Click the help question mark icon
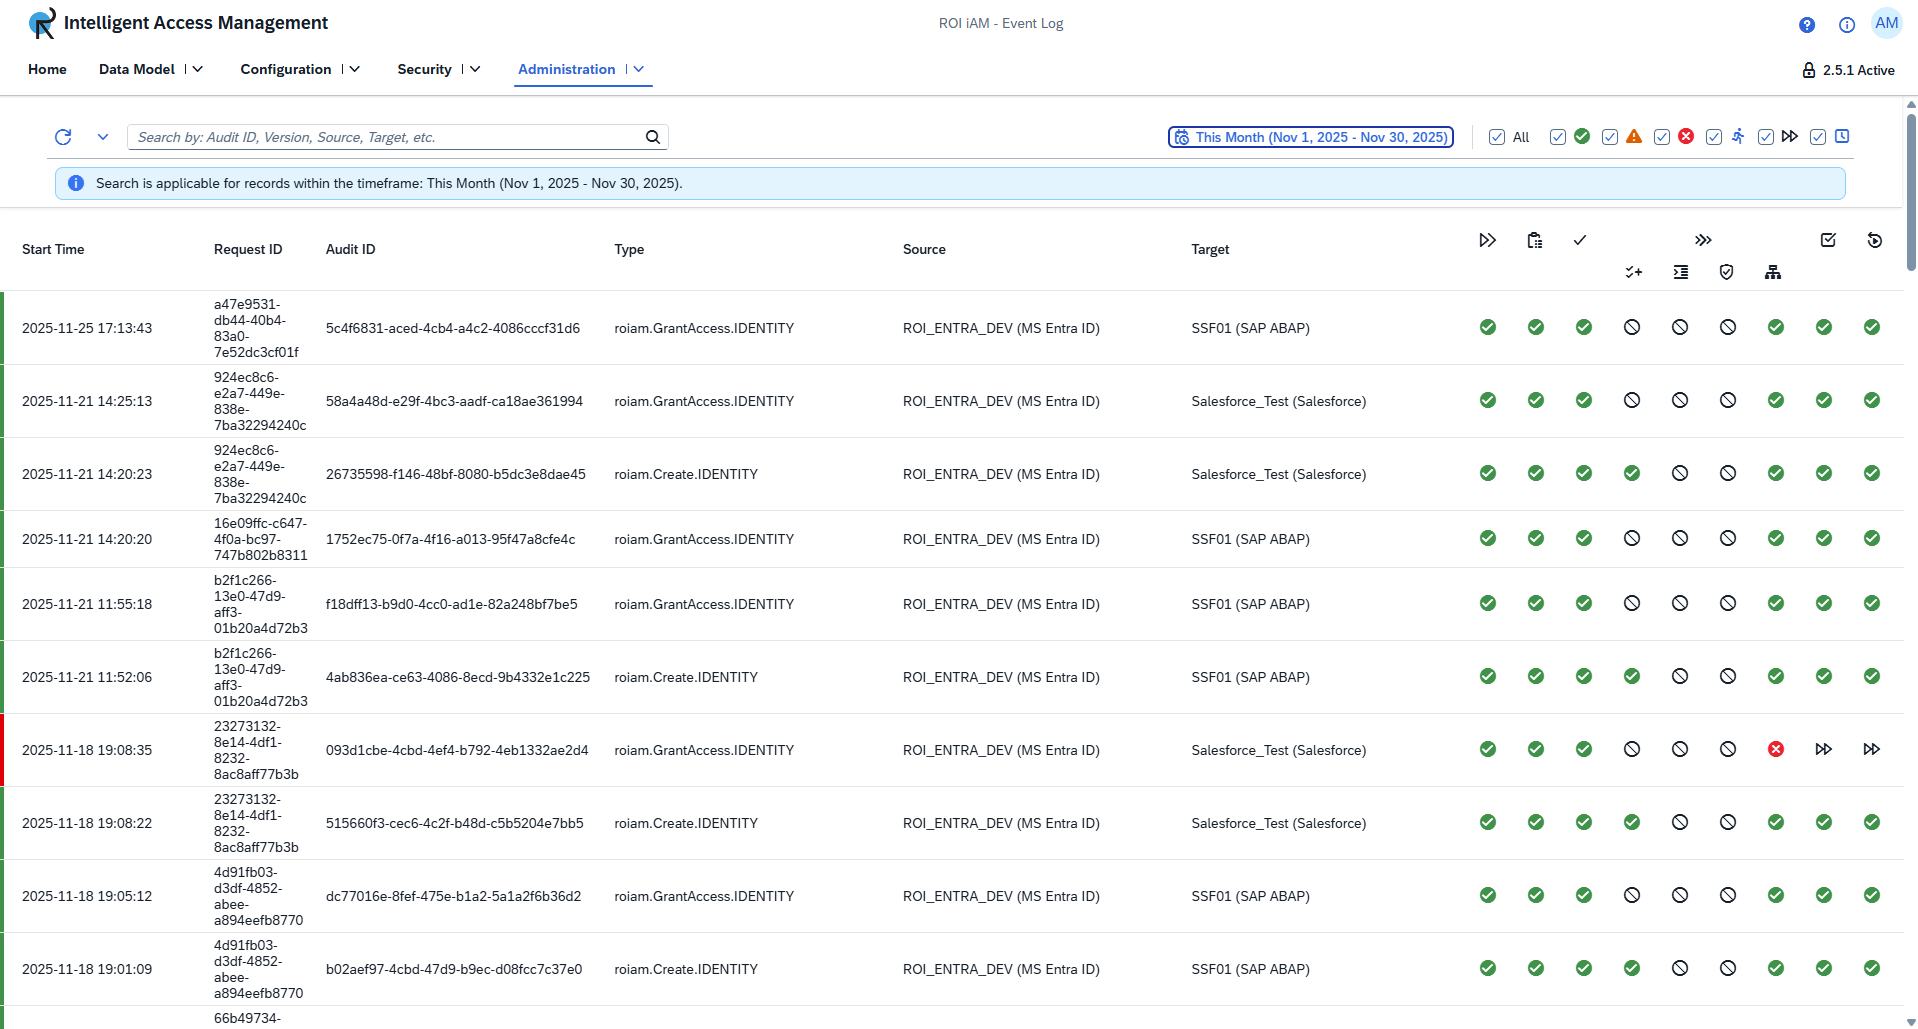 pyautogui.click(x=1806, y=24)
